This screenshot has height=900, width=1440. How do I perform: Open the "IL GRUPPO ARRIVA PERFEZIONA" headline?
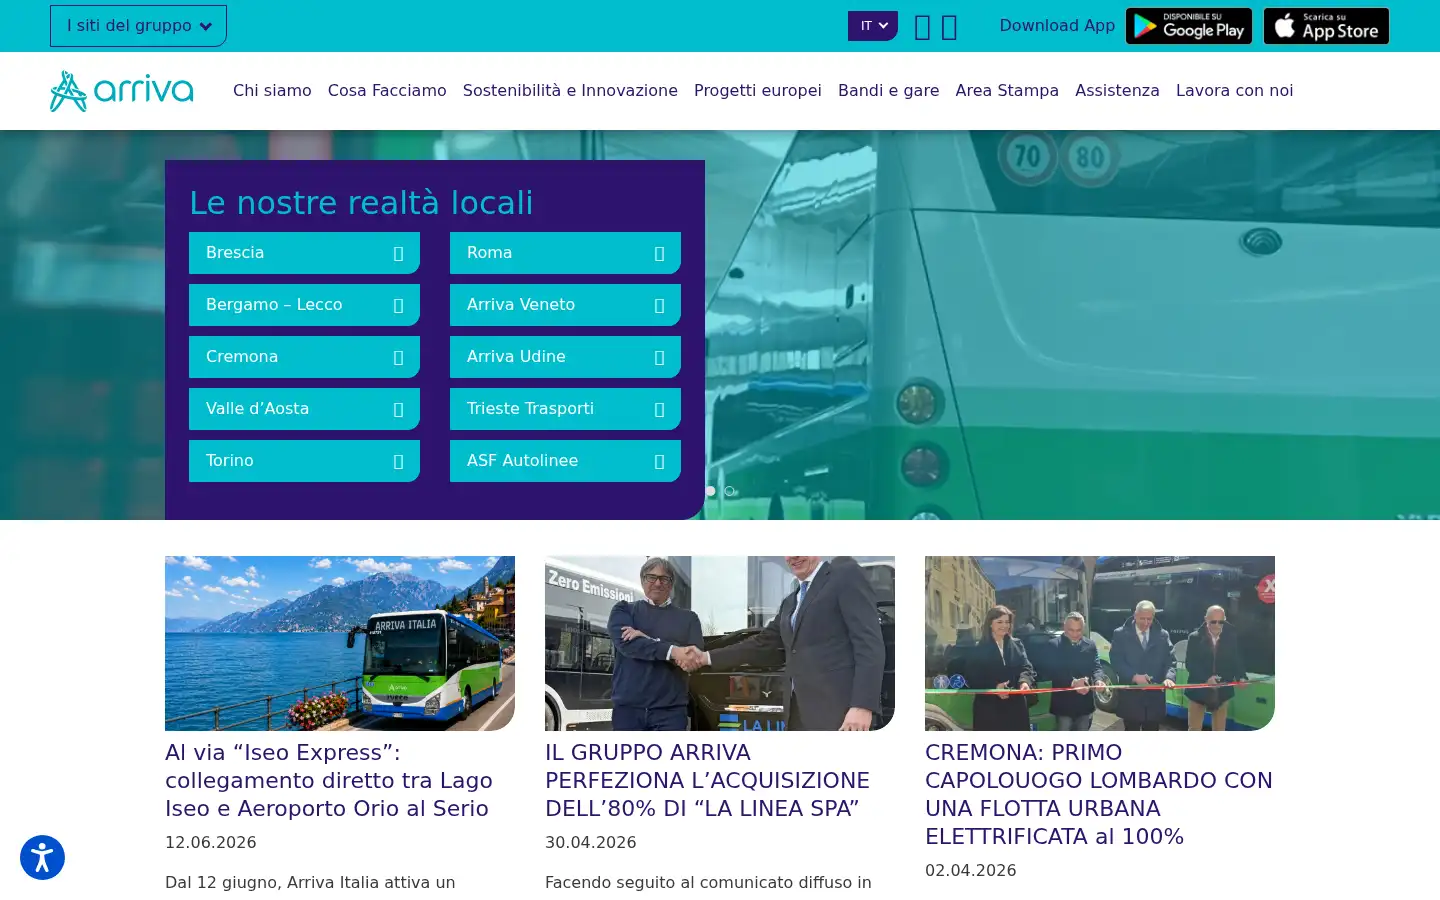[707, 780]
